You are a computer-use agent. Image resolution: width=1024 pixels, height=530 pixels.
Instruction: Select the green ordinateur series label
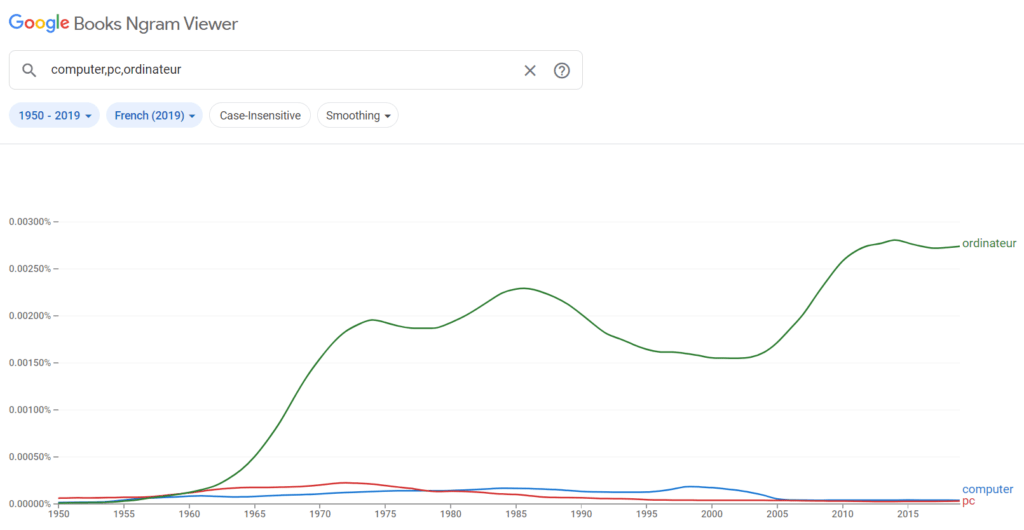(x=989, y=243)
